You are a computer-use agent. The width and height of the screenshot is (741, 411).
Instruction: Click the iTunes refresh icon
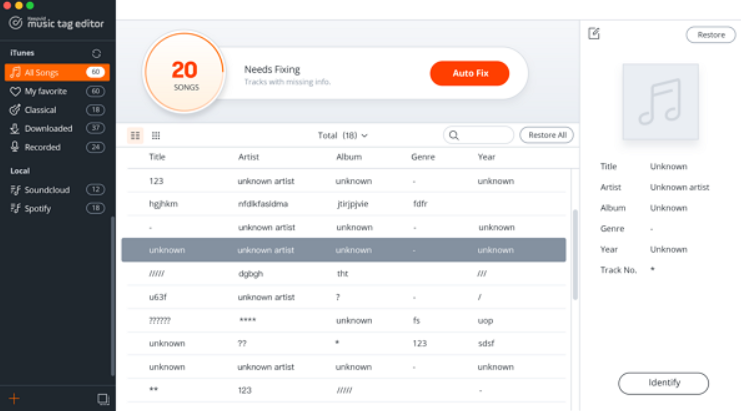(x=96, y=53)
